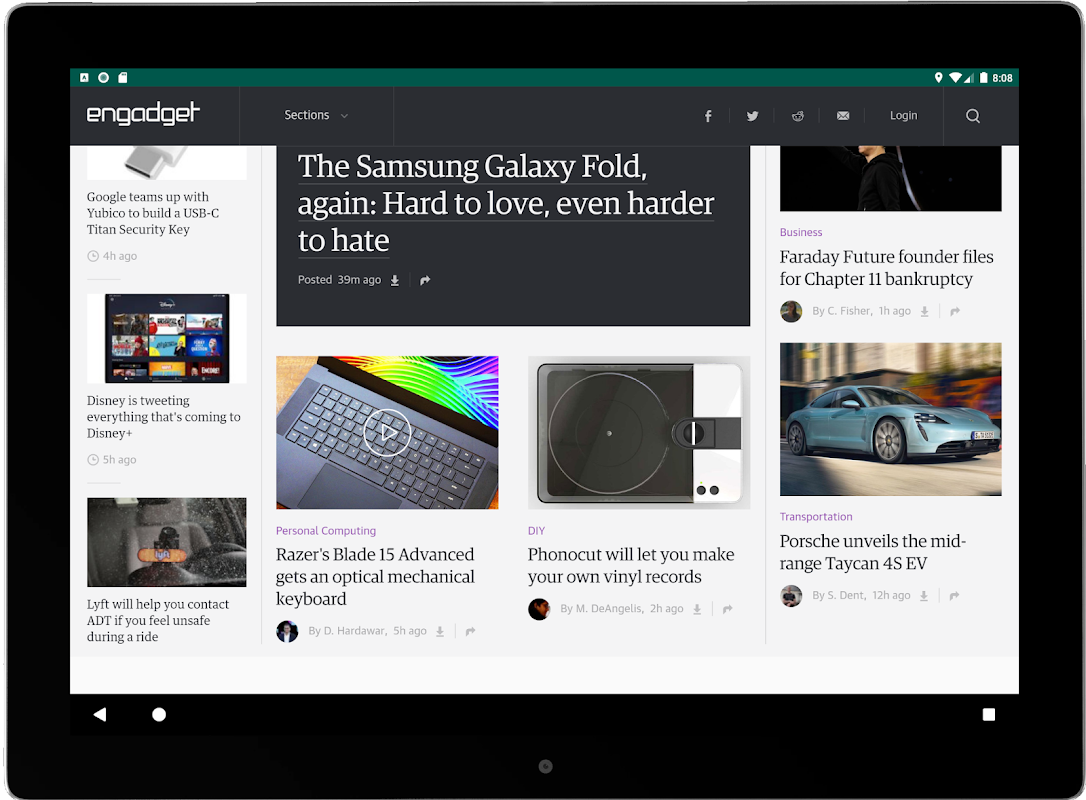Tap Android back navigation button
Image resolution: width=1086 pixels, height=800 pixels.
tap(100, 714)
